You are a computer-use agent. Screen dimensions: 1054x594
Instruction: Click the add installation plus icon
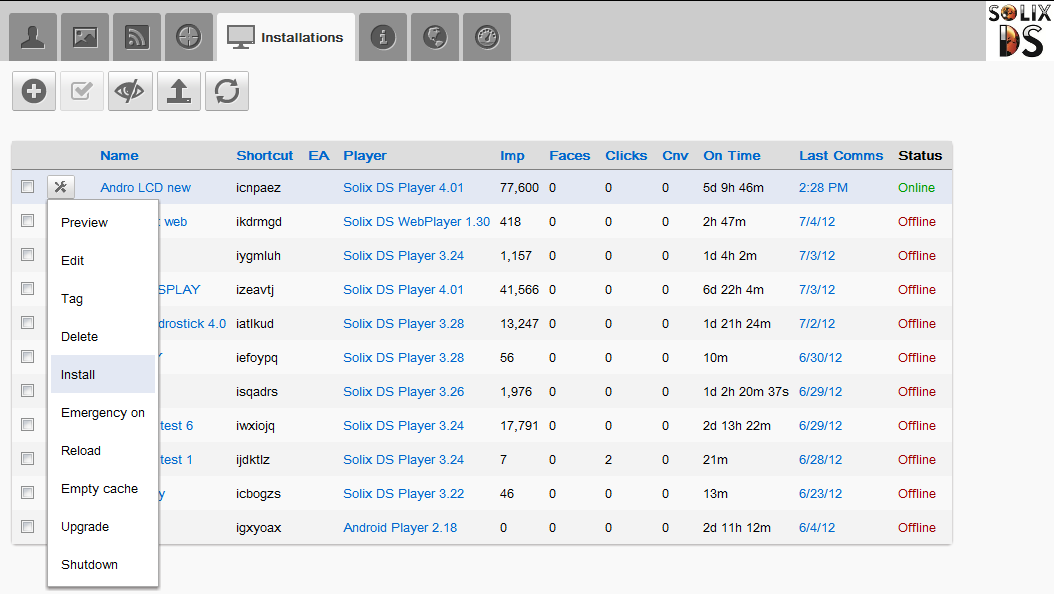[34, 91]
